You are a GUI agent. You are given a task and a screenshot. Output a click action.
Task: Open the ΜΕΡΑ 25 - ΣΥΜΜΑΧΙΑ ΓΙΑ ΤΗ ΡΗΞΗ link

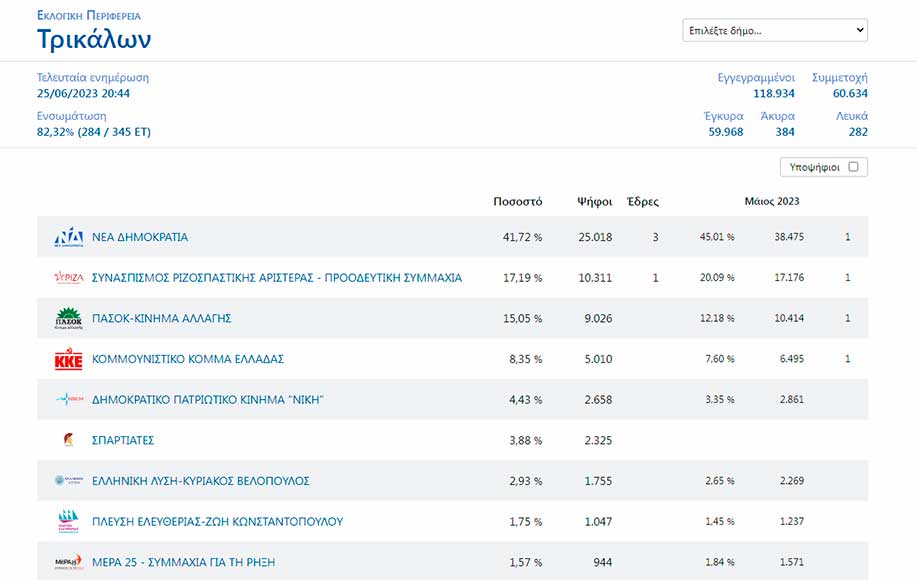(183, 562)
